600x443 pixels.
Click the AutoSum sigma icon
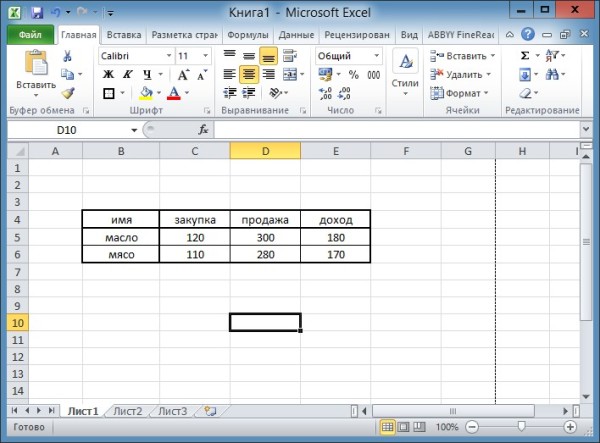tap(525, 56)
